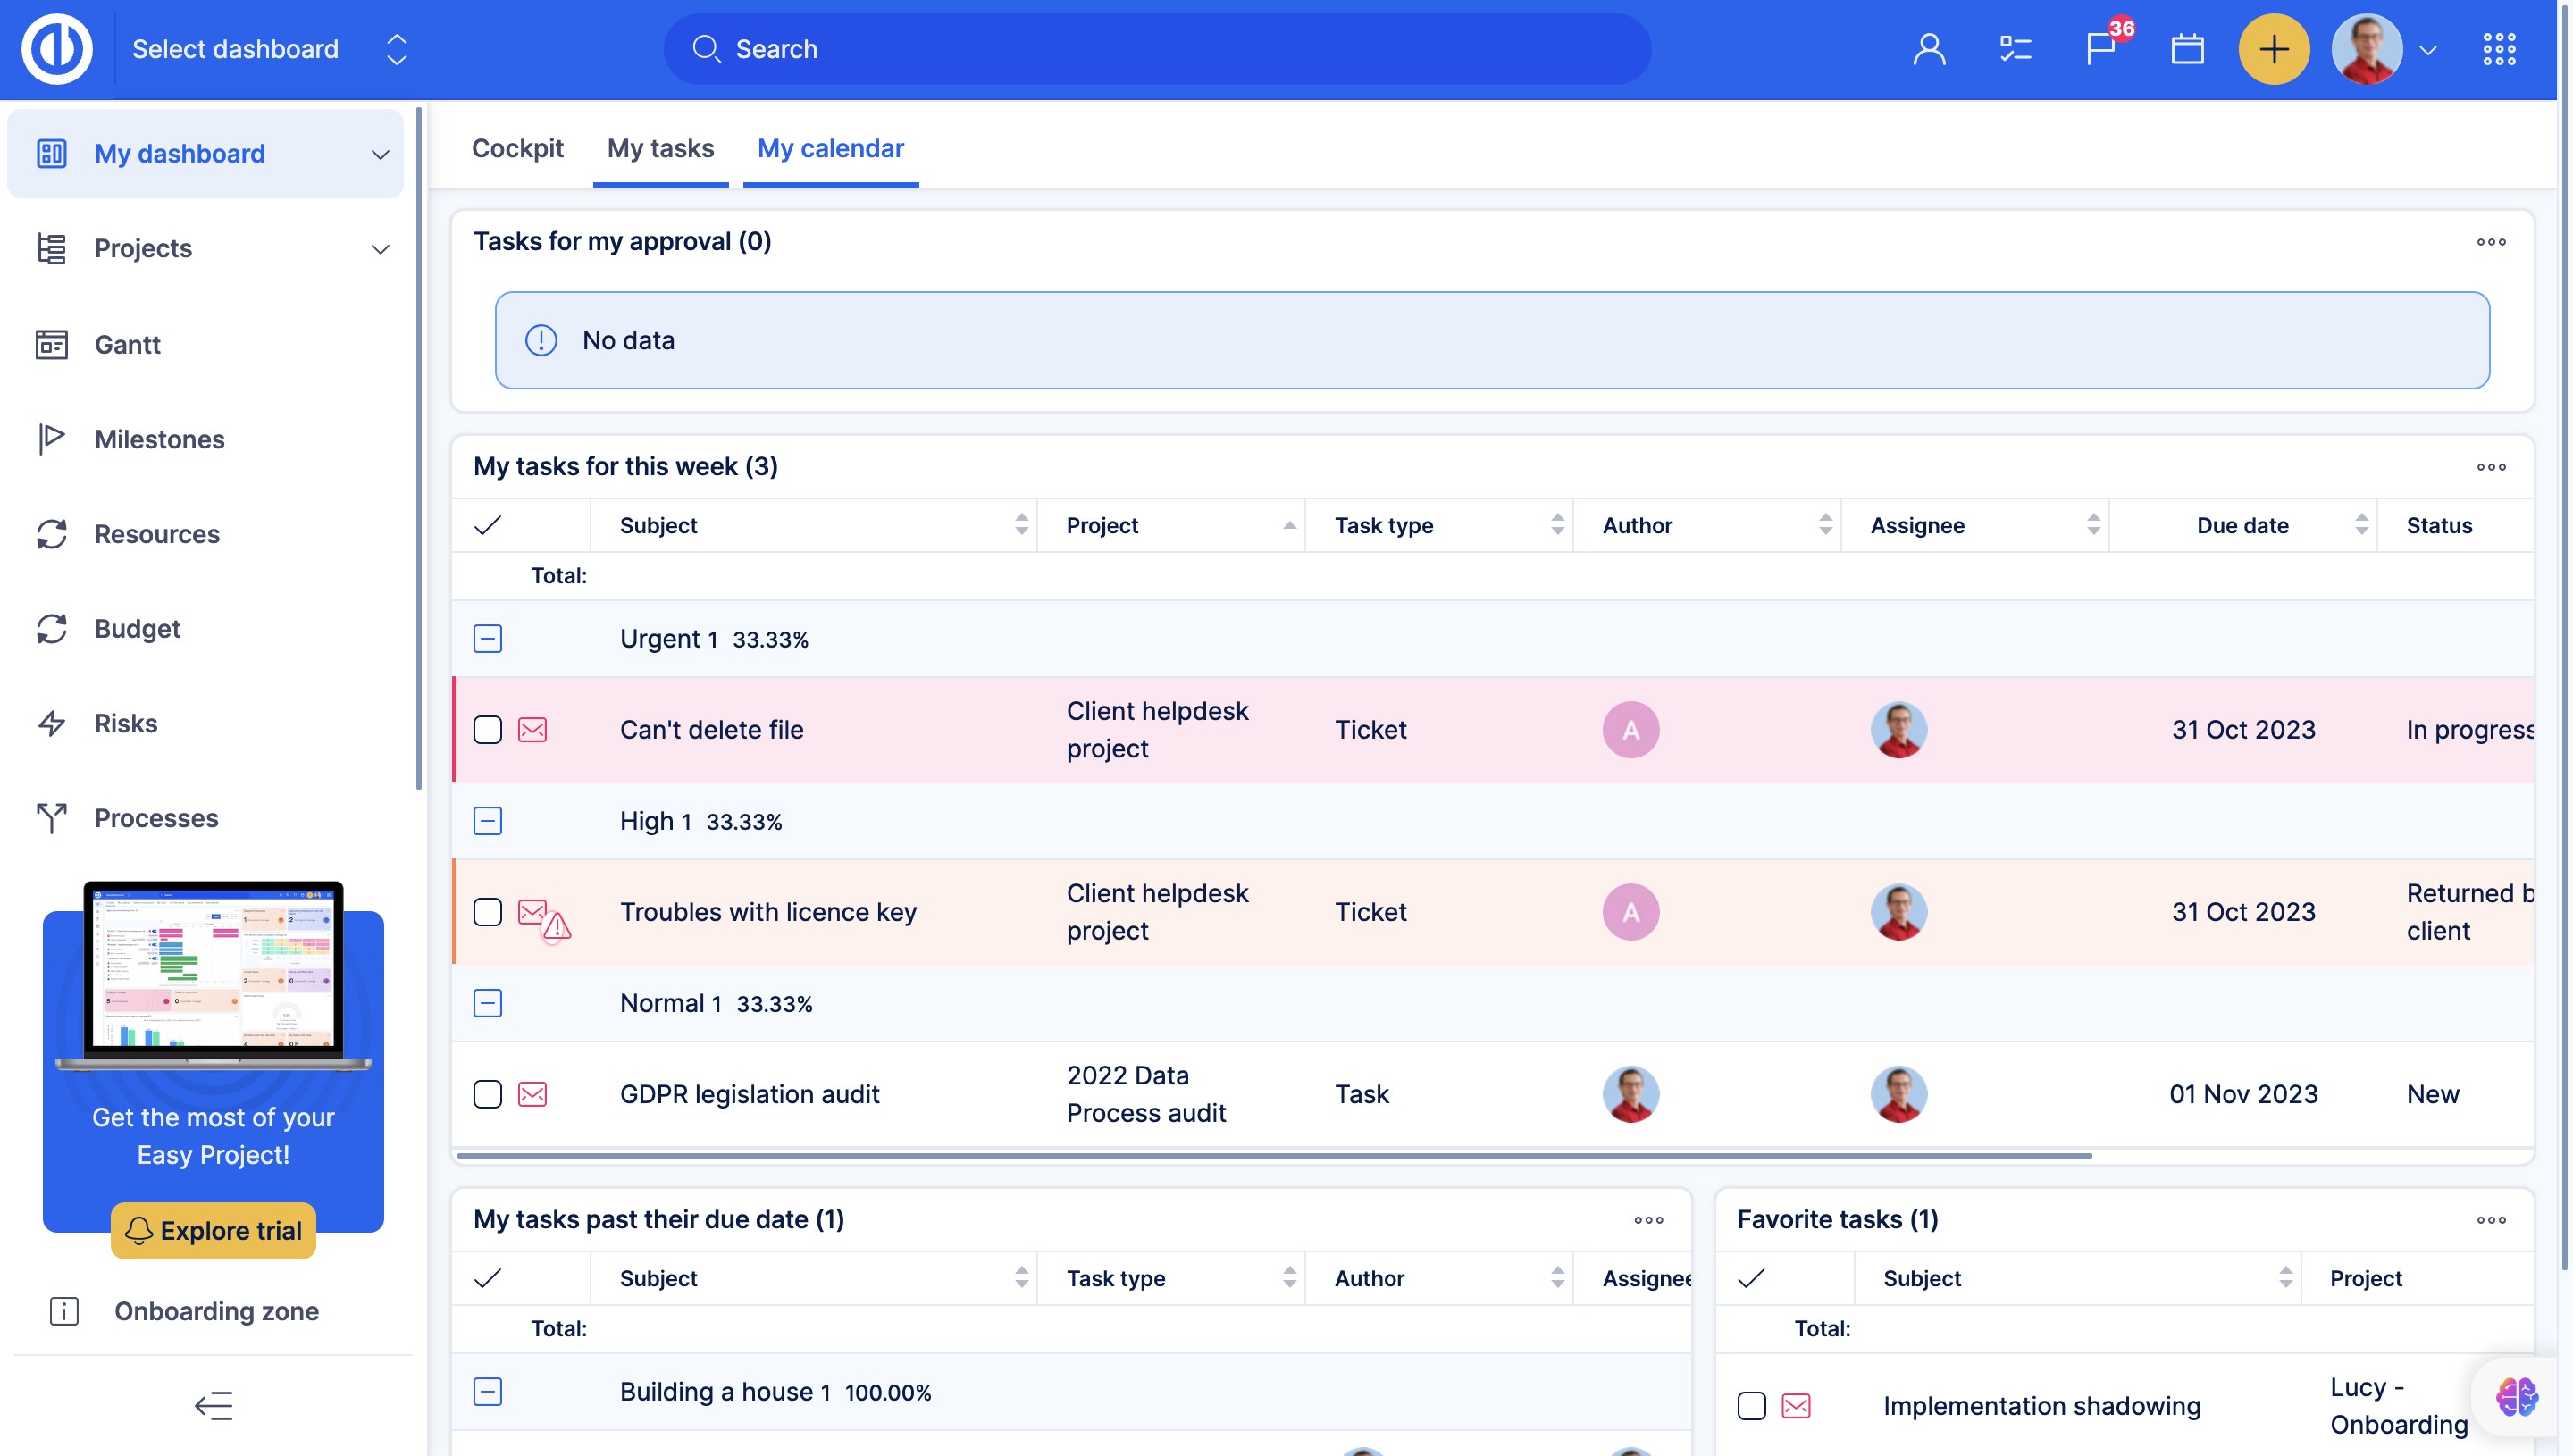This screenshot has height=1456, width=2573.
Task: Check the Can't delete file task checkbox
Action: tap(487, 730)
